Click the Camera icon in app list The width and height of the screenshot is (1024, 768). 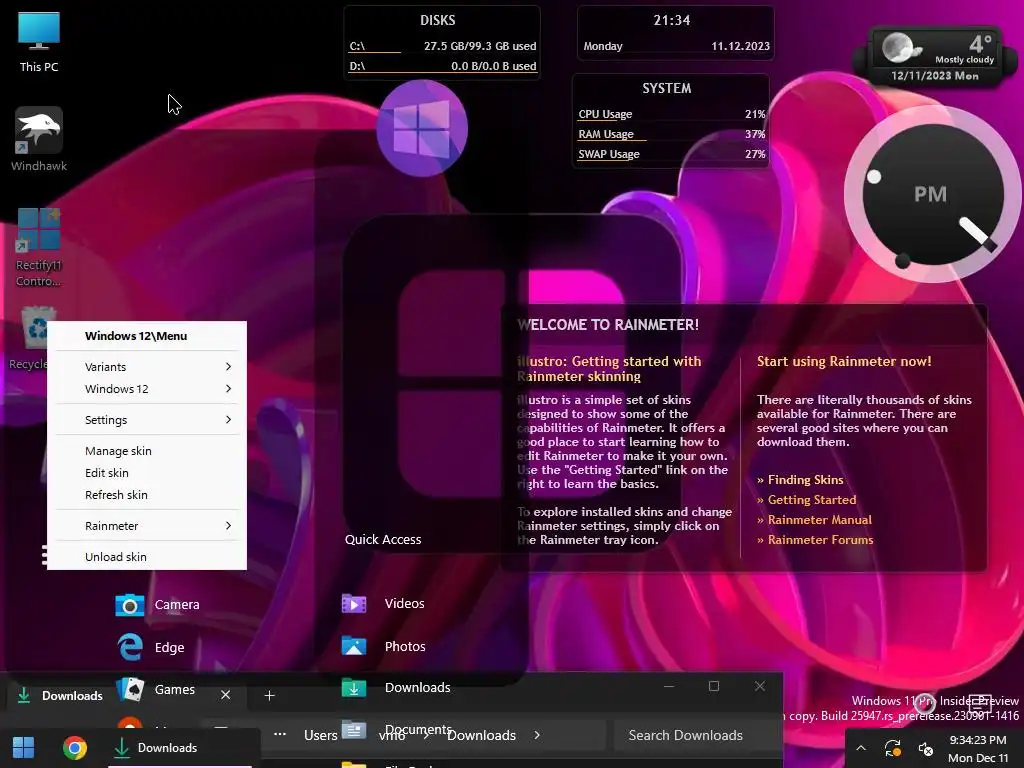(129, 605)
